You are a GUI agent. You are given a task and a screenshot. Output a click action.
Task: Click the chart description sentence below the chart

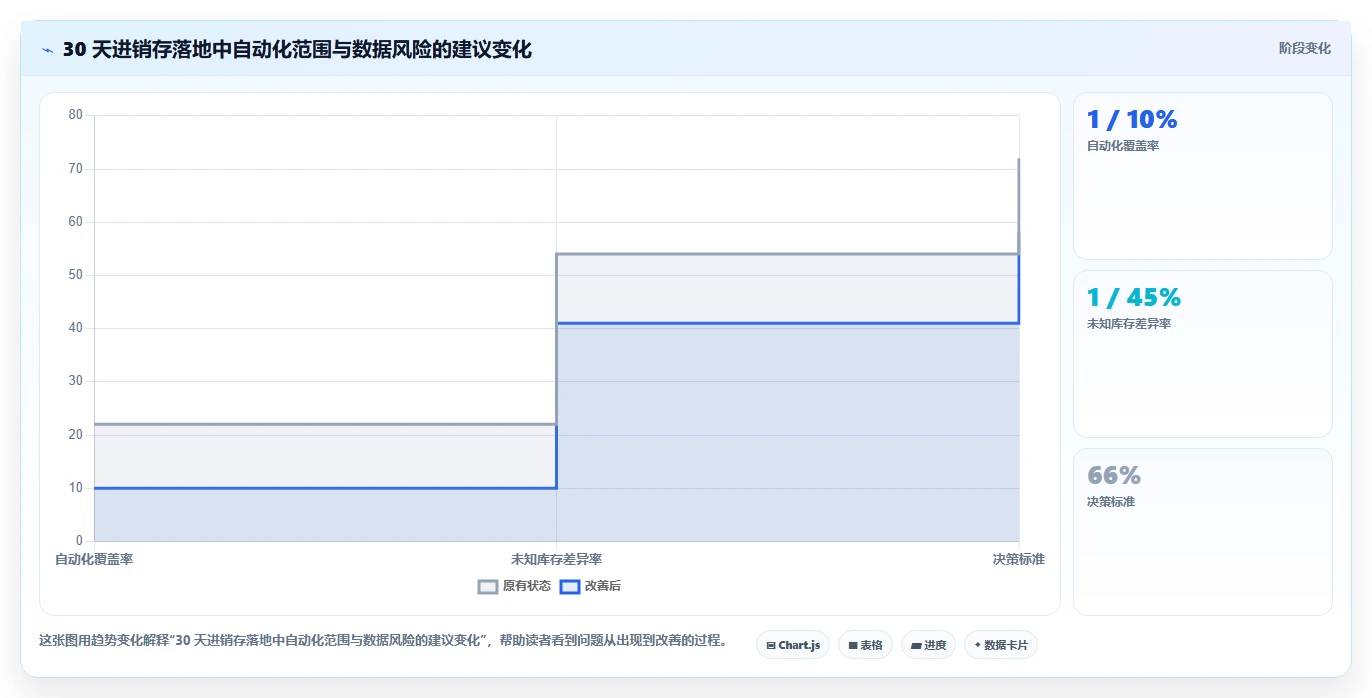[x=383, y=640]
